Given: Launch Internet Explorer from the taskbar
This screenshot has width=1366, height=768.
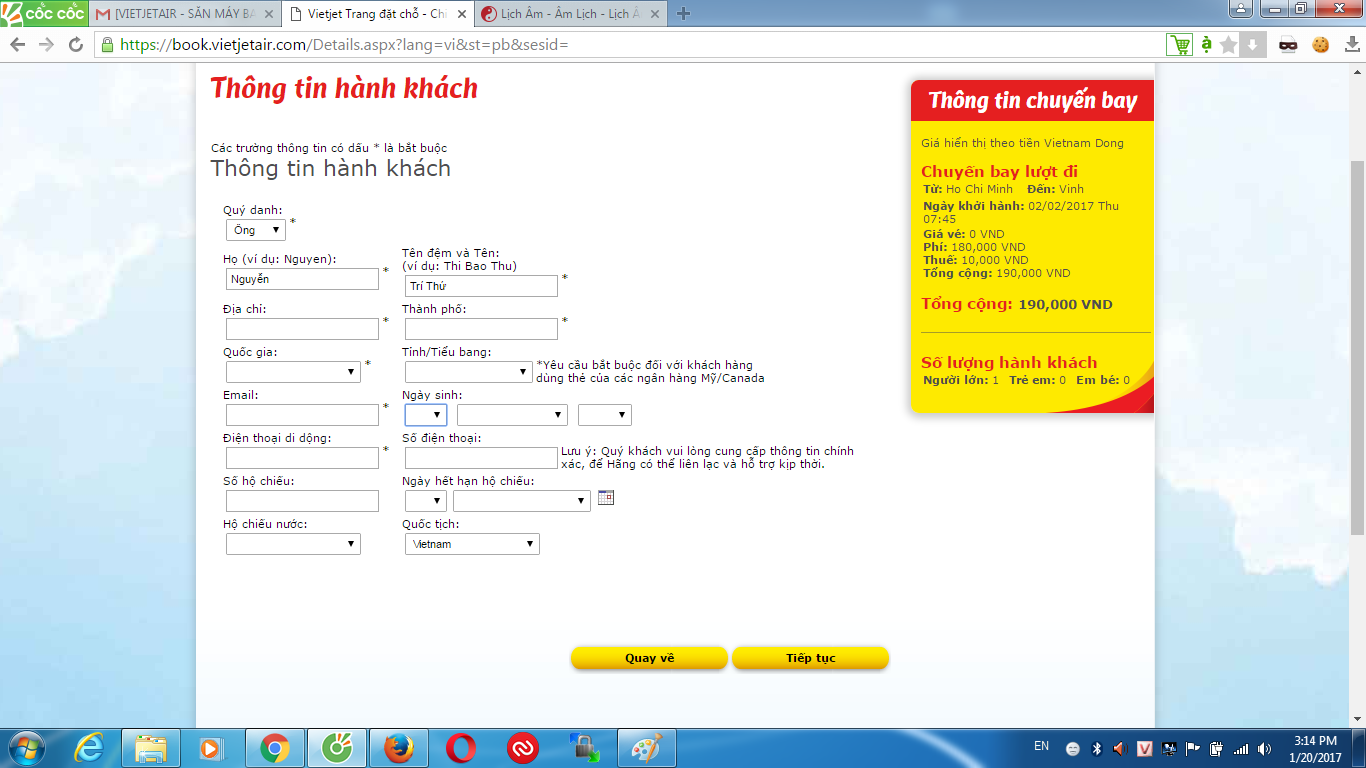Looking at the screenshot, I should 90,748.
